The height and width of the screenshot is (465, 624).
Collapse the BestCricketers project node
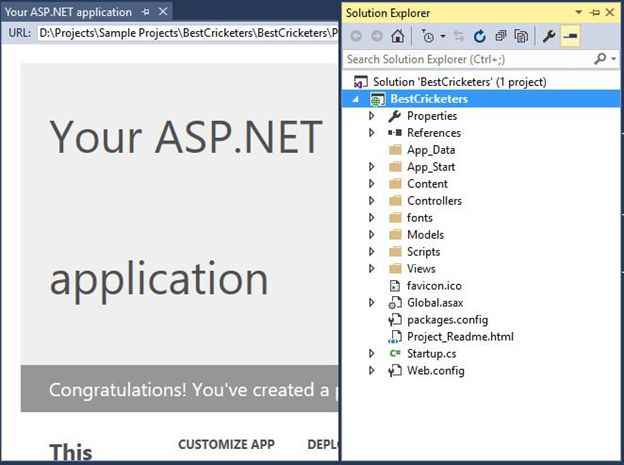tap(355, 99)
